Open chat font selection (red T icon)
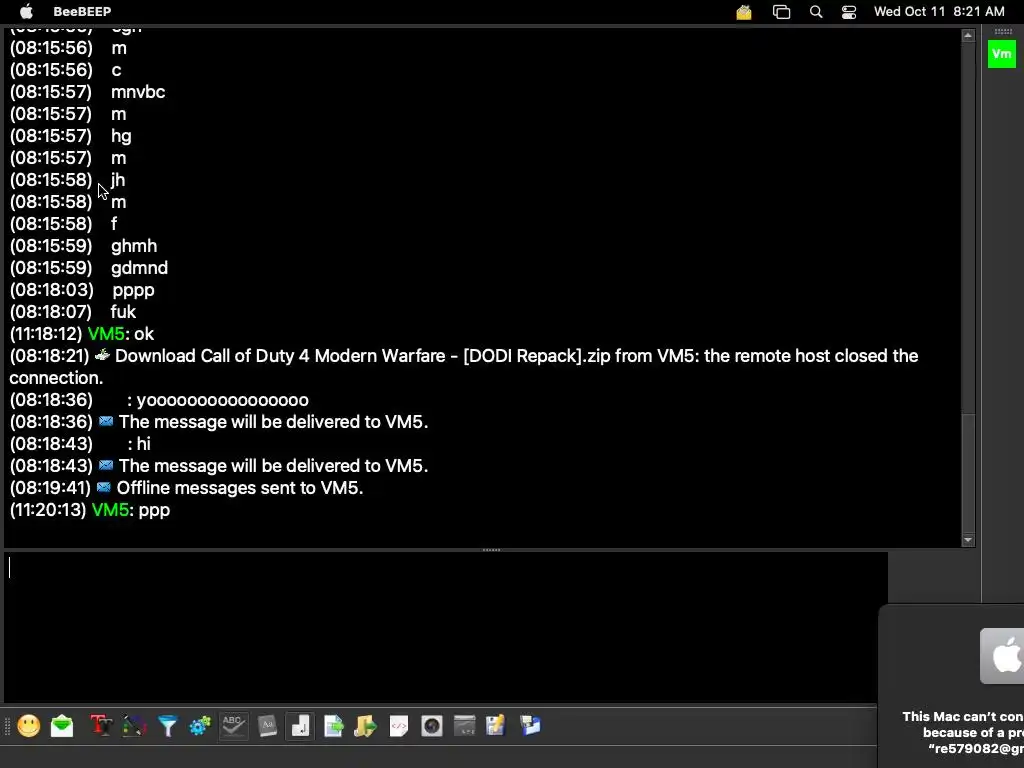 (101, 726)
